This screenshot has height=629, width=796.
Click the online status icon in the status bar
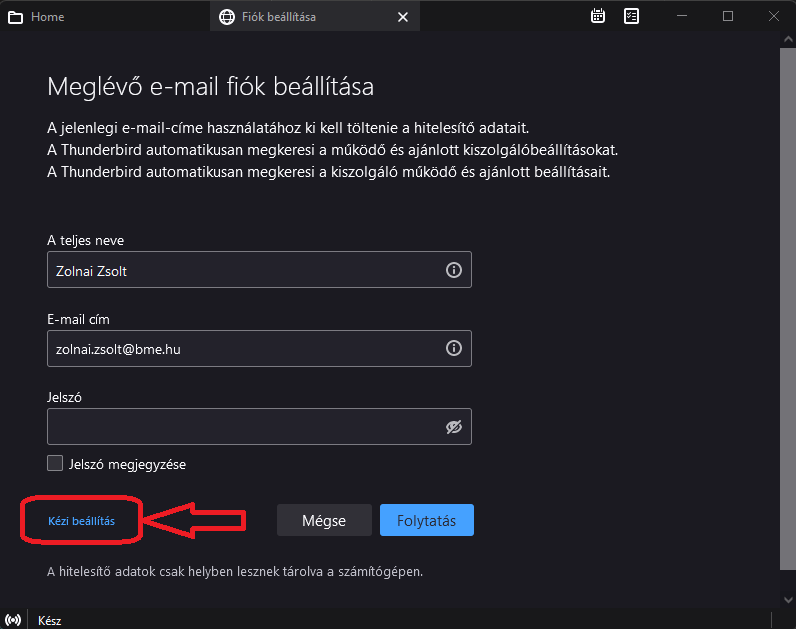13,620
